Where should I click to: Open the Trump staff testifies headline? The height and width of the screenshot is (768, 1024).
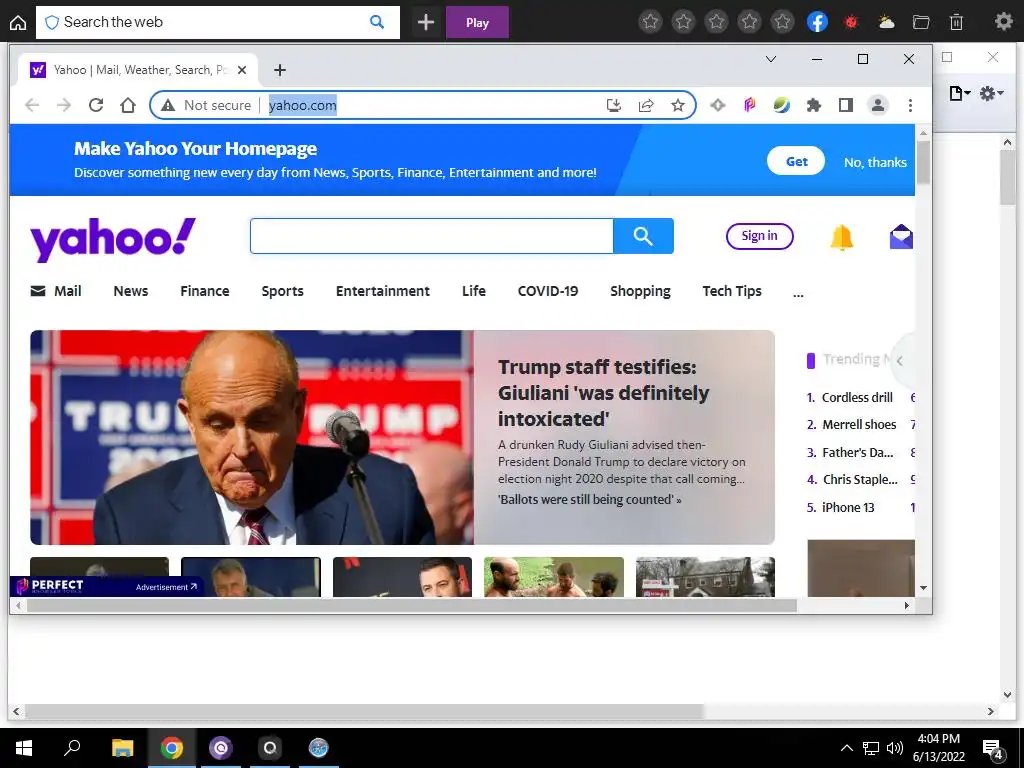coord(603,392)
